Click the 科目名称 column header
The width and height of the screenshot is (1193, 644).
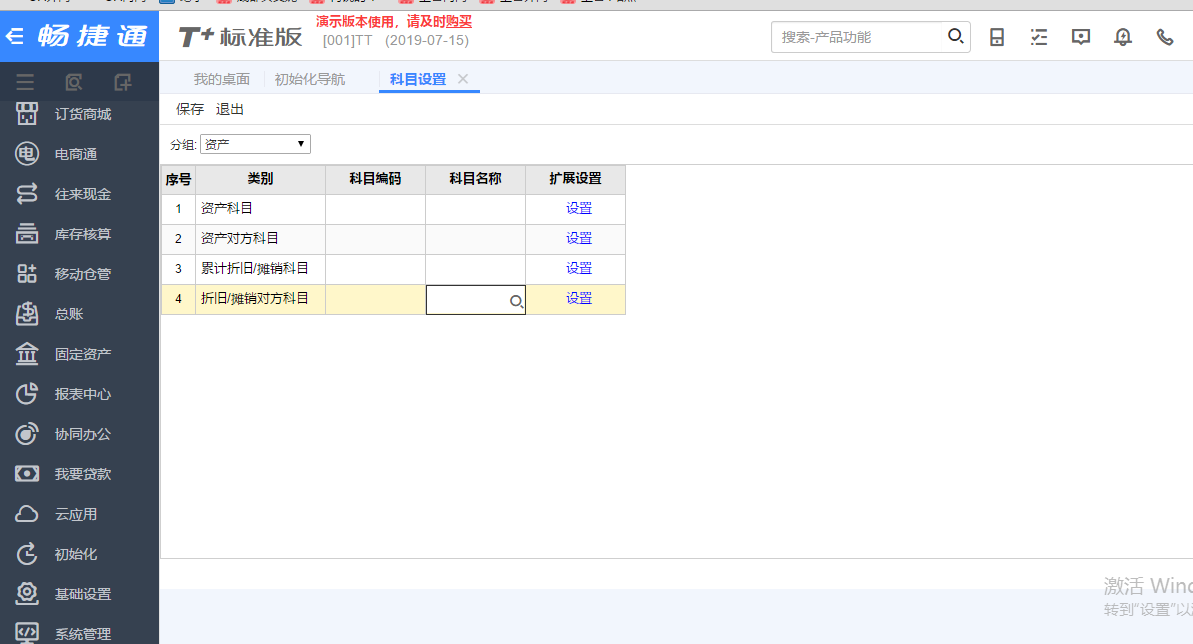tap(476, 180)
